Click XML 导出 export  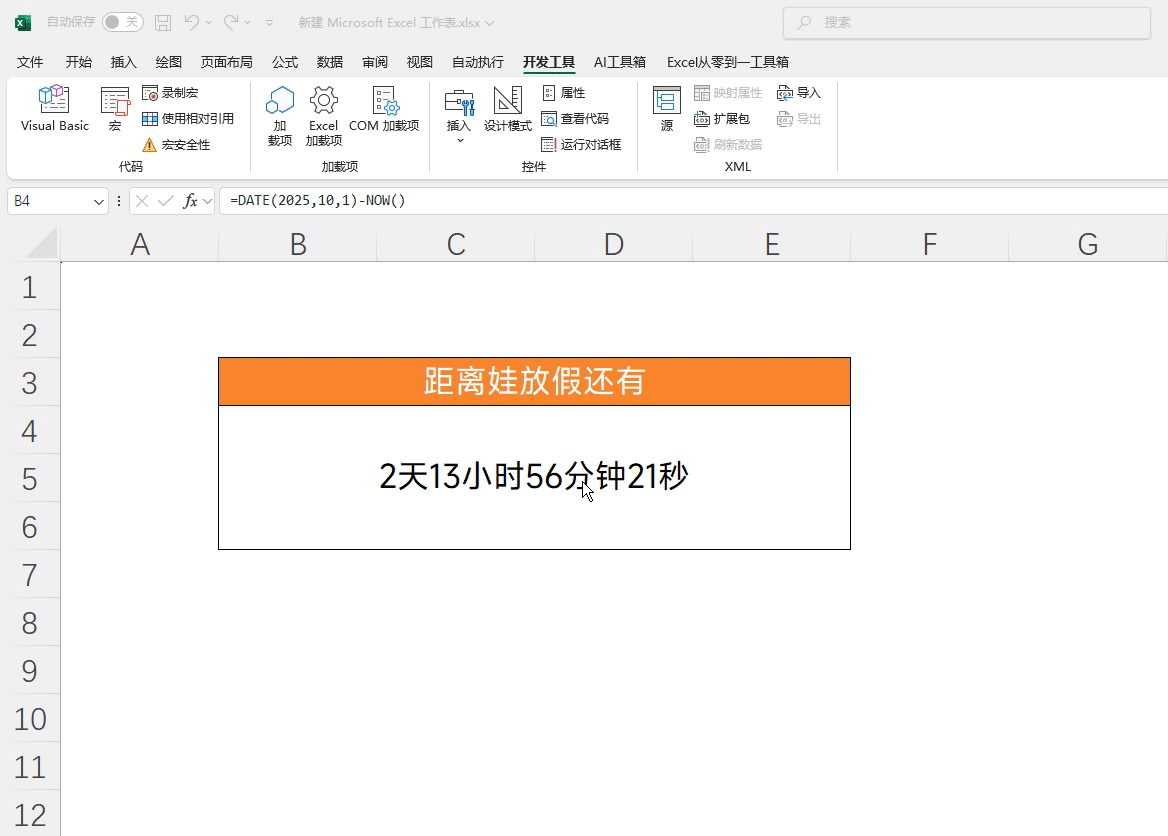[799, 118]
